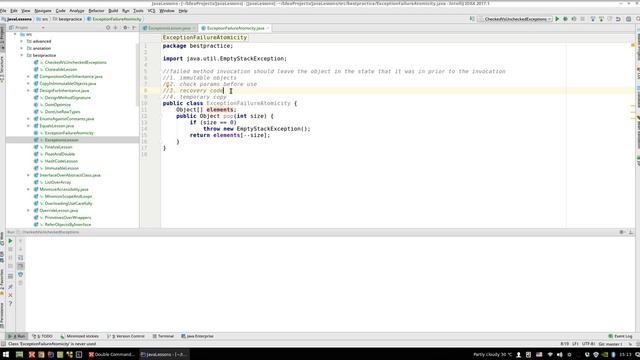
Task: Click the VCS commit changes icon
Action: [x=601, y=19]
